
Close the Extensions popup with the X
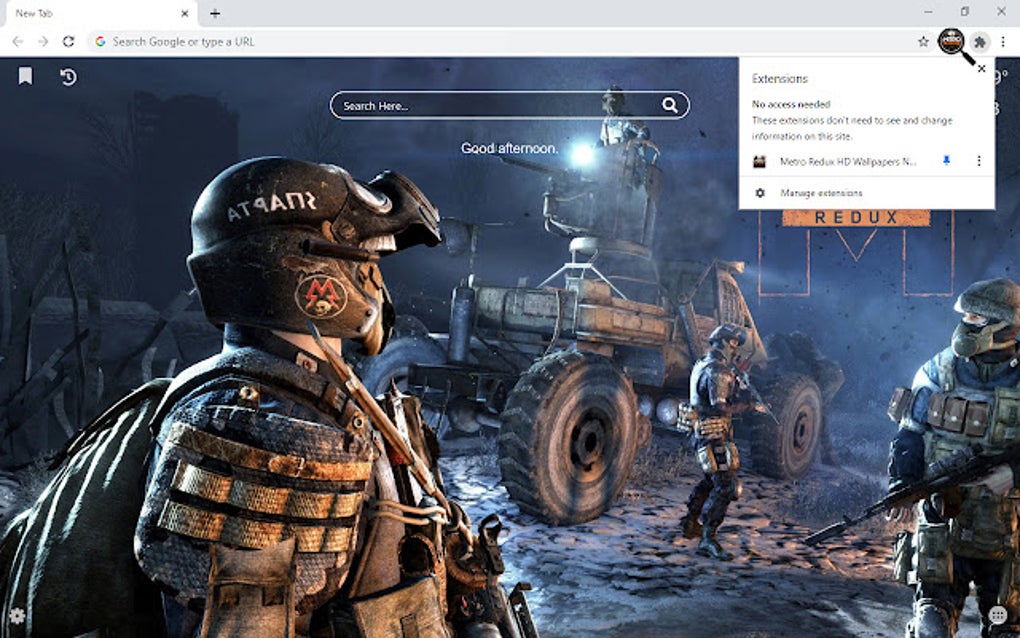coord(980,68)
